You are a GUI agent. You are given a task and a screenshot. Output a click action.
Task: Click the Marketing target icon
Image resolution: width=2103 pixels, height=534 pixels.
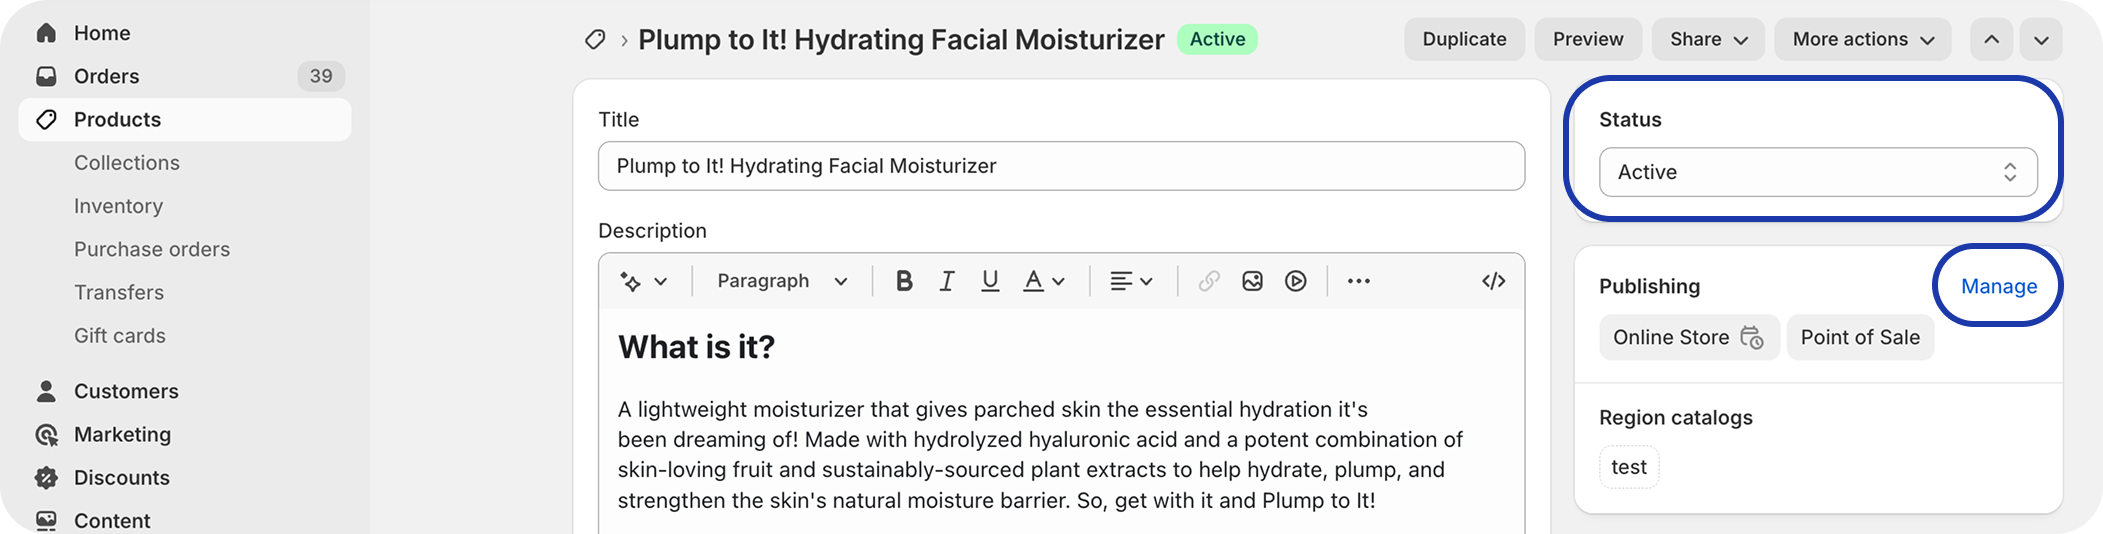click(x=46, y=435)
